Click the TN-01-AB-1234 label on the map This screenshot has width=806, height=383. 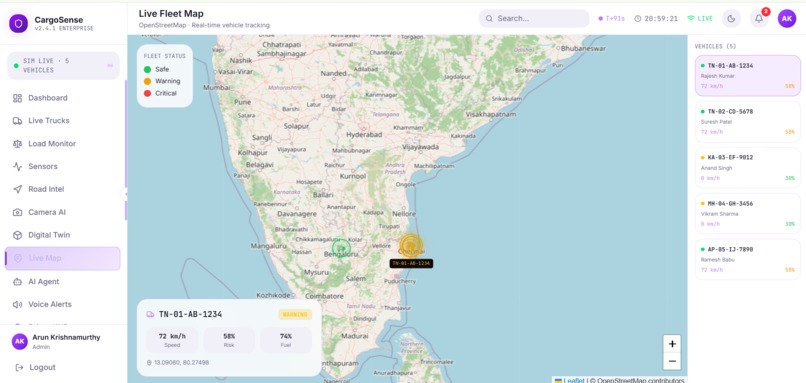click(411, 263)
